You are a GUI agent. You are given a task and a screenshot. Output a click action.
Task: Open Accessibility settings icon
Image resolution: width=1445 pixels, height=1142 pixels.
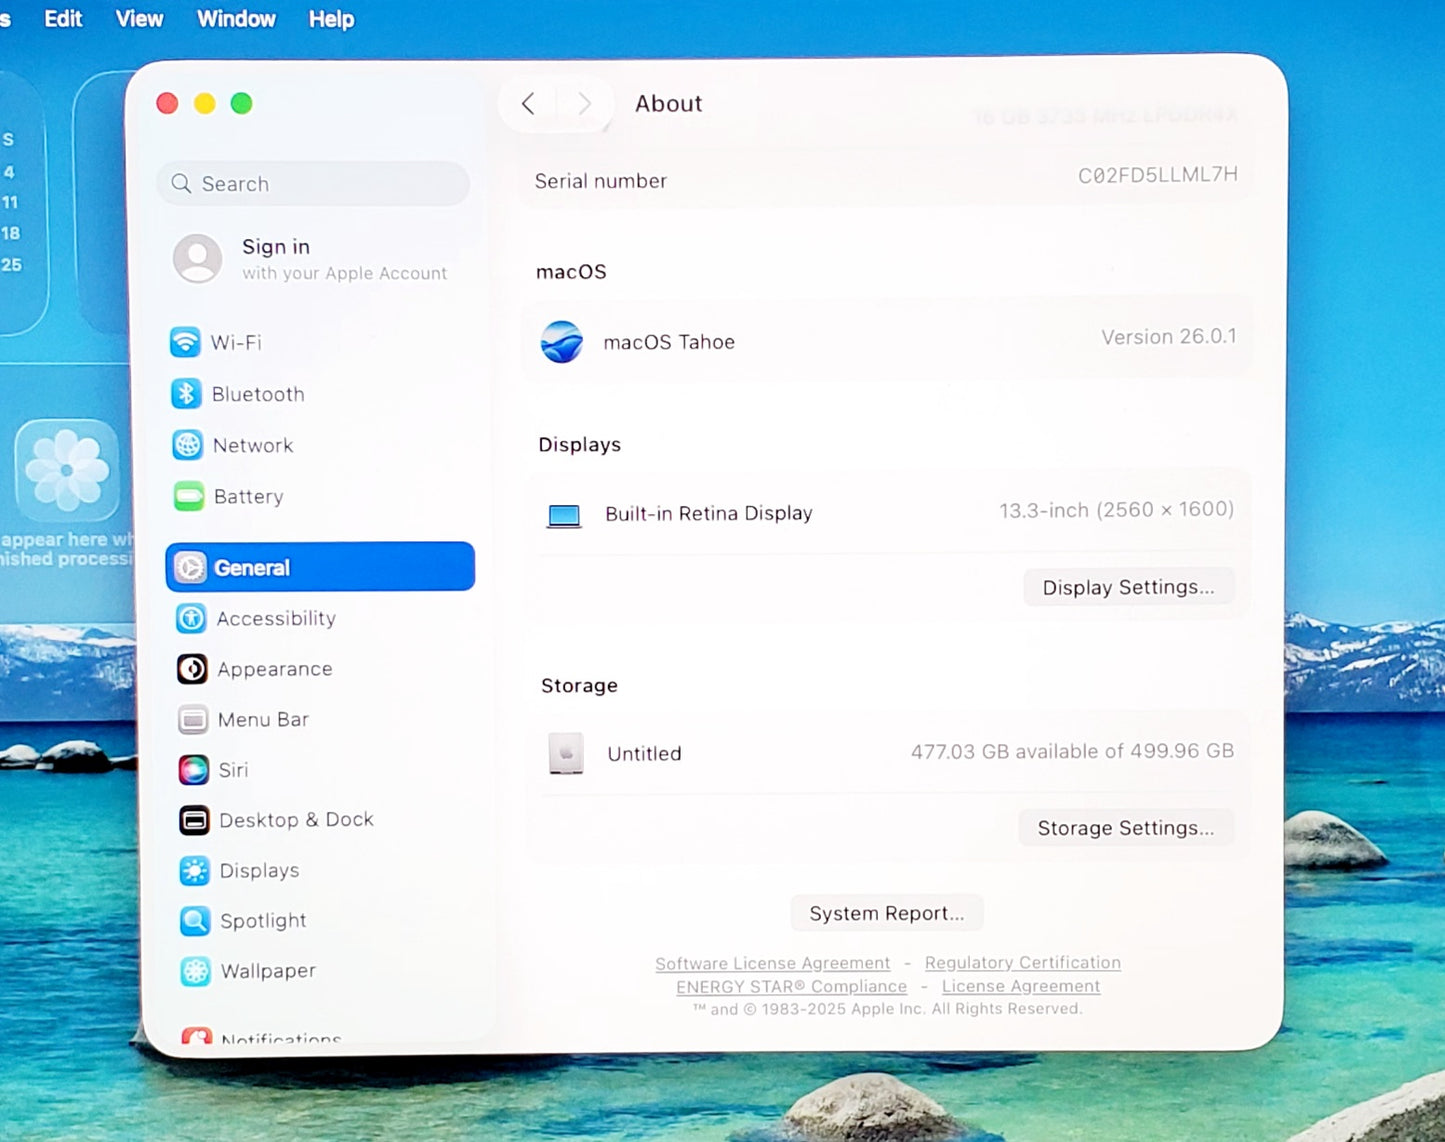[191, 619]
